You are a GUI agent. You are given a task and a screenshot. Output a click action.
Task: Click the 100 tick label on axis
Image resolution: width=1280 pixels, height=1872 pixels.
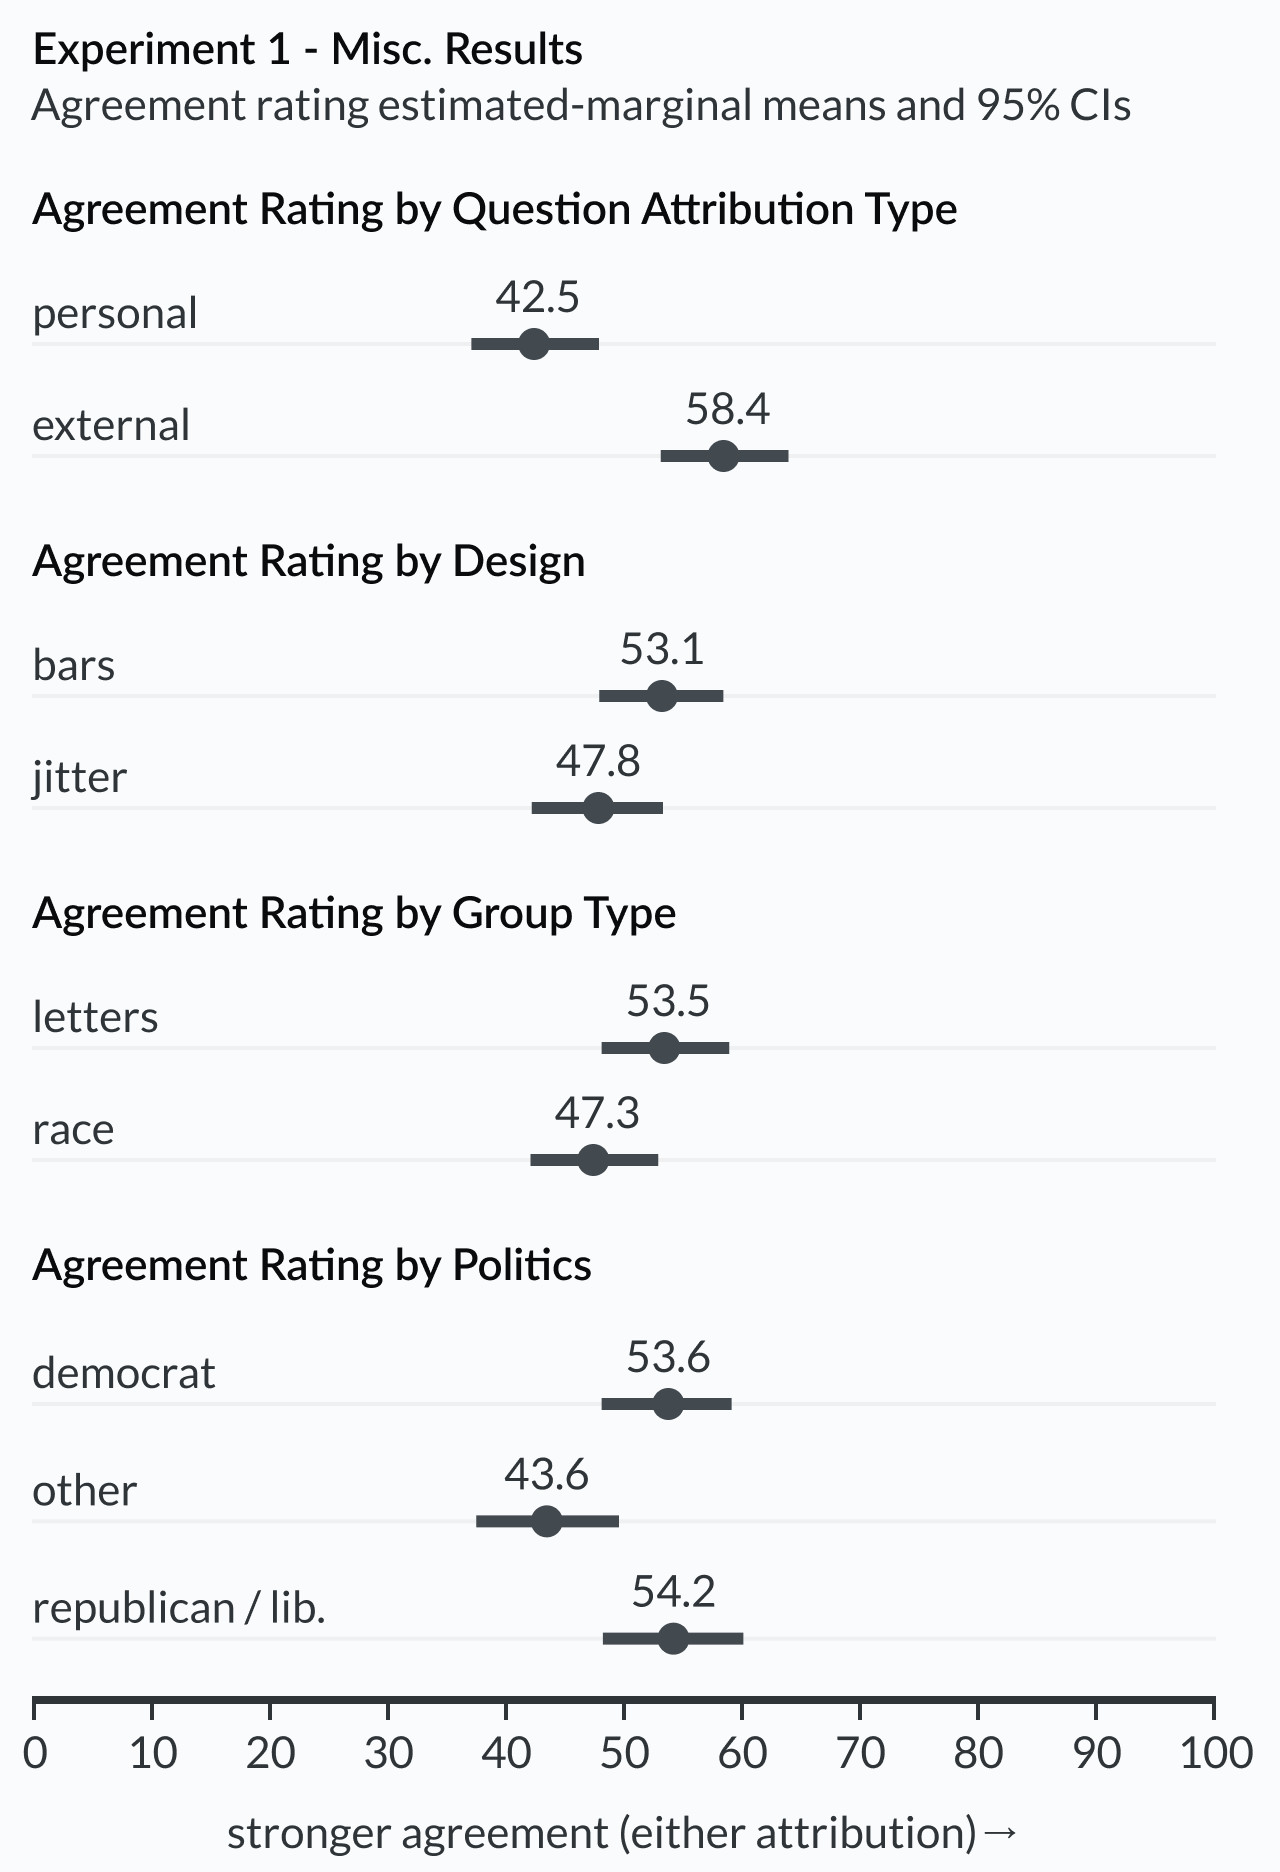[1216, 1753]
